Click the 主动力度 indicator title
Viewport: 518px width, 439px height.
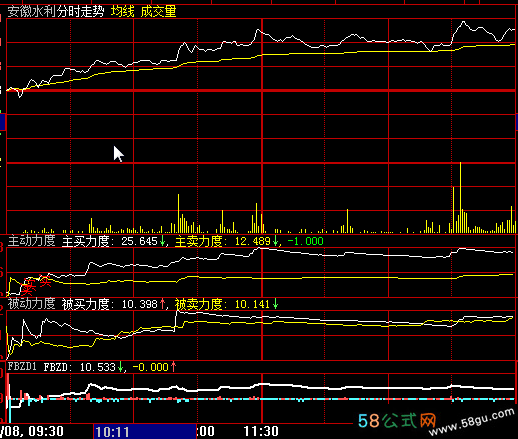pos(31,241)
